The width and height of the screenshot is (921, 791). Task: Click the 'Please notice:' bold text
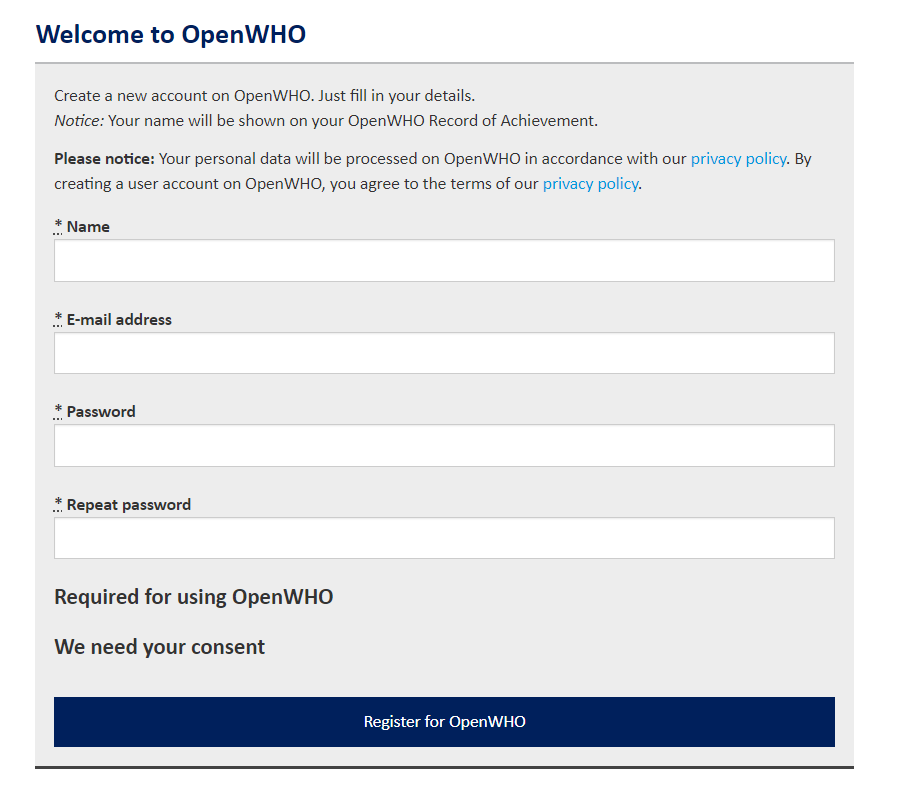point(104,159)
